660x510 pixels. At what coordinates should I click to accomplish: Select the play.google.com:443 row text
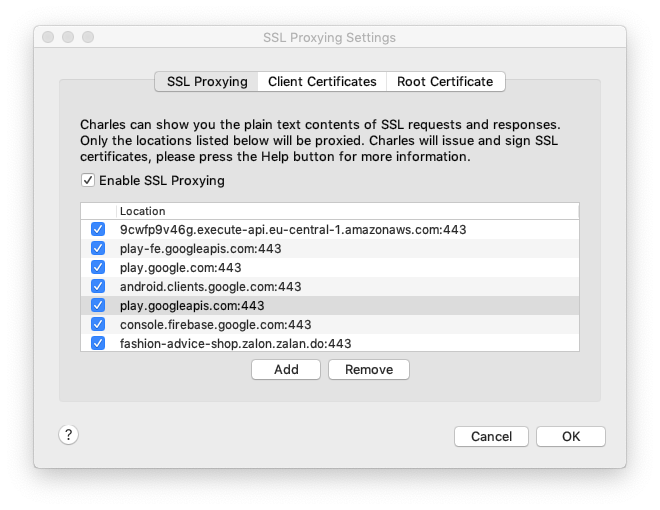[181, 268]
